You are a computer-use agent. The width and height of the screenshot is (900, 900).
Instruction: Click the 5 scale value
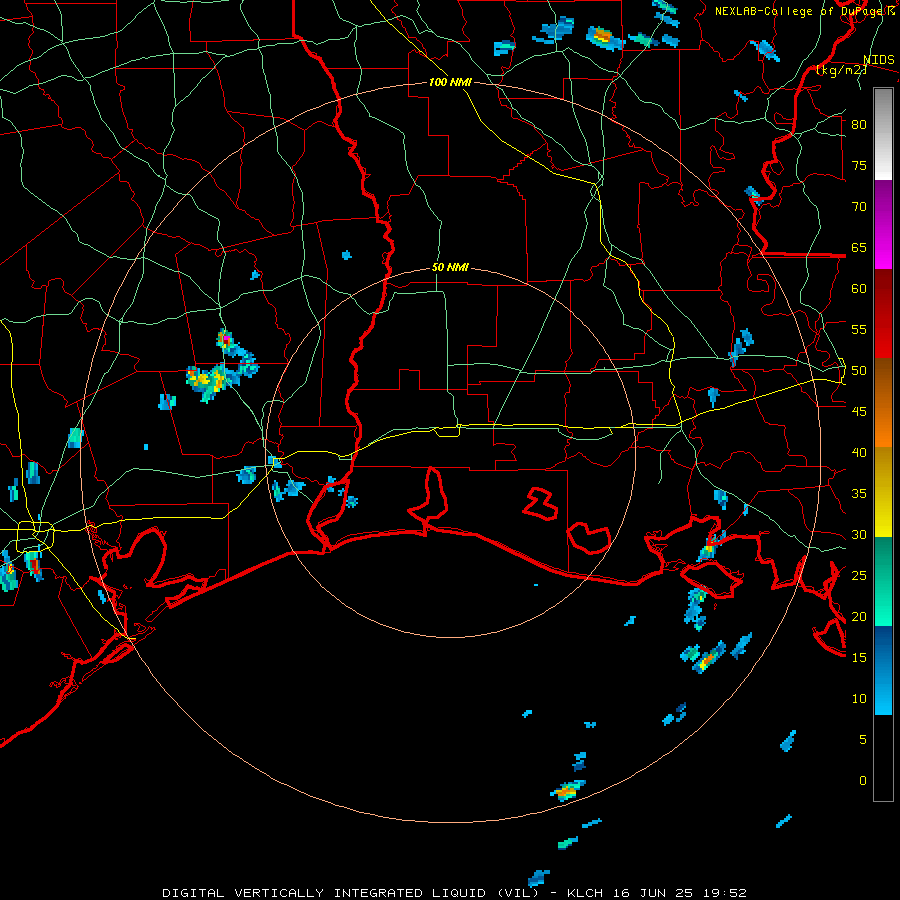click(863, 740)
